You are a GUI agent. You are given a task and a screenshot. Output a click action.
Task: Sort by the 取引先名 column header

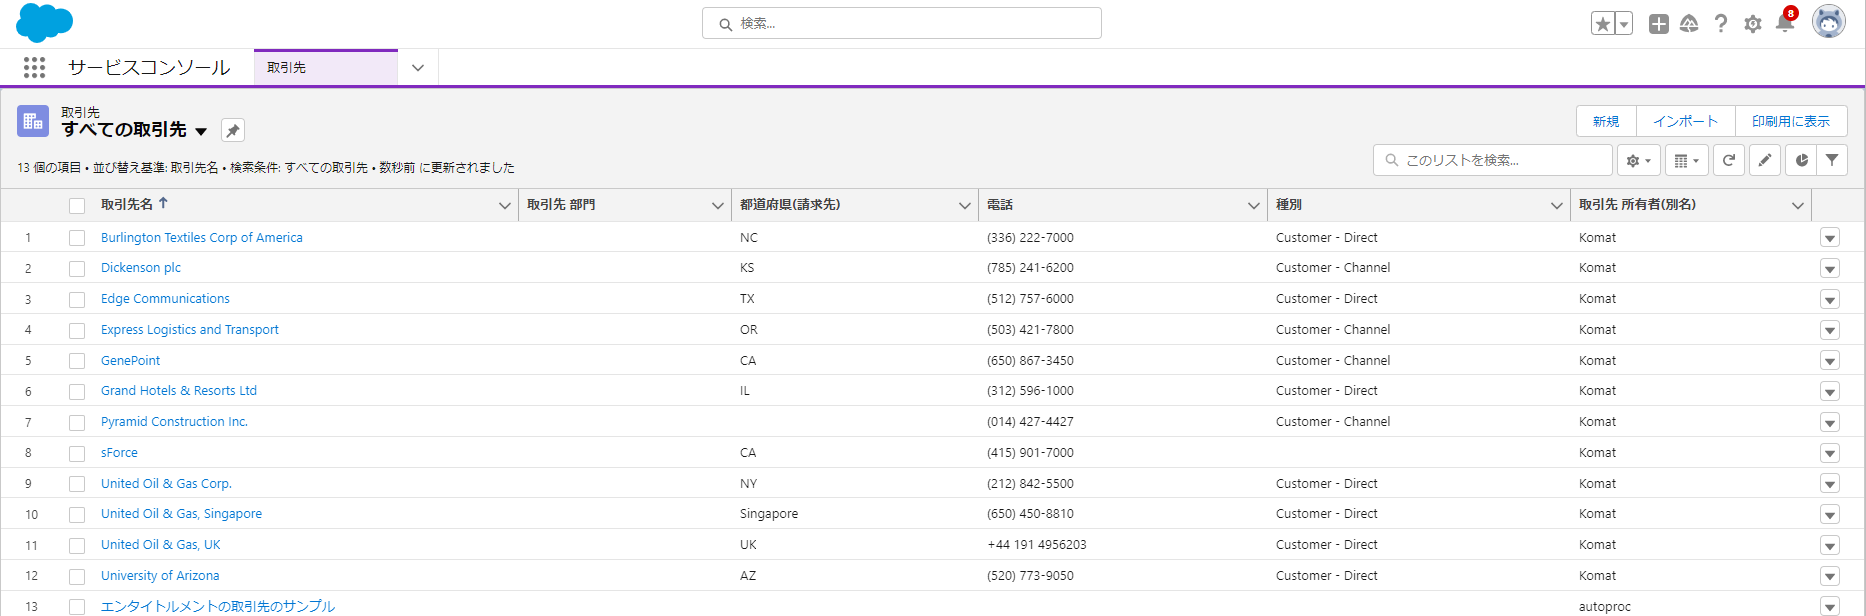(127, 204)
